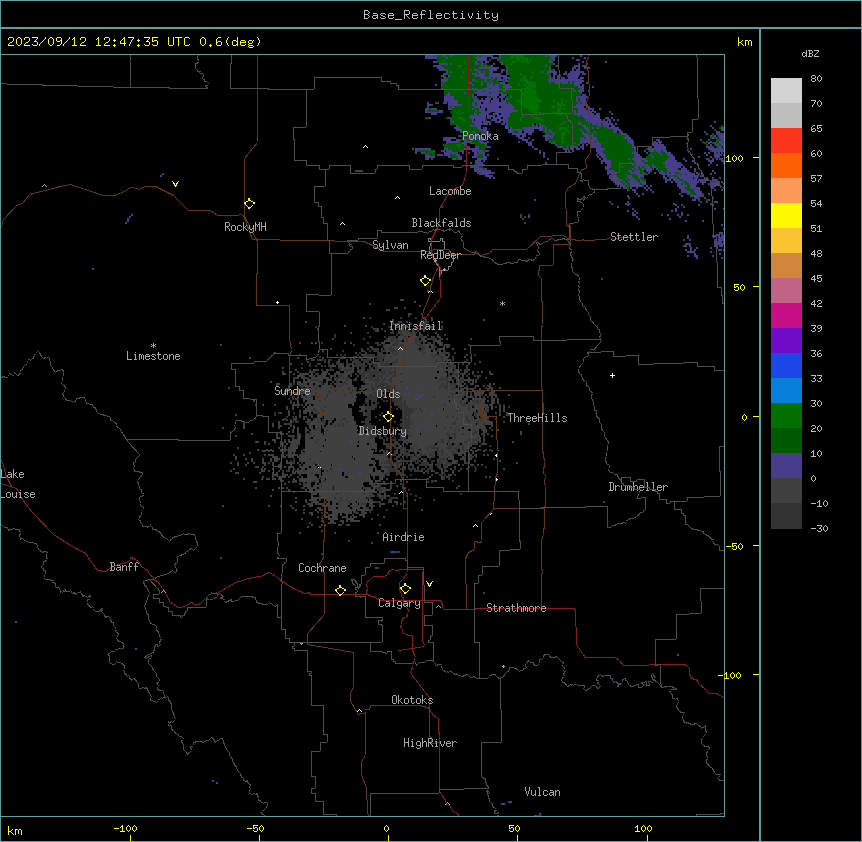Click the Olds town label

pyautogui.click(x=388, y=394)
